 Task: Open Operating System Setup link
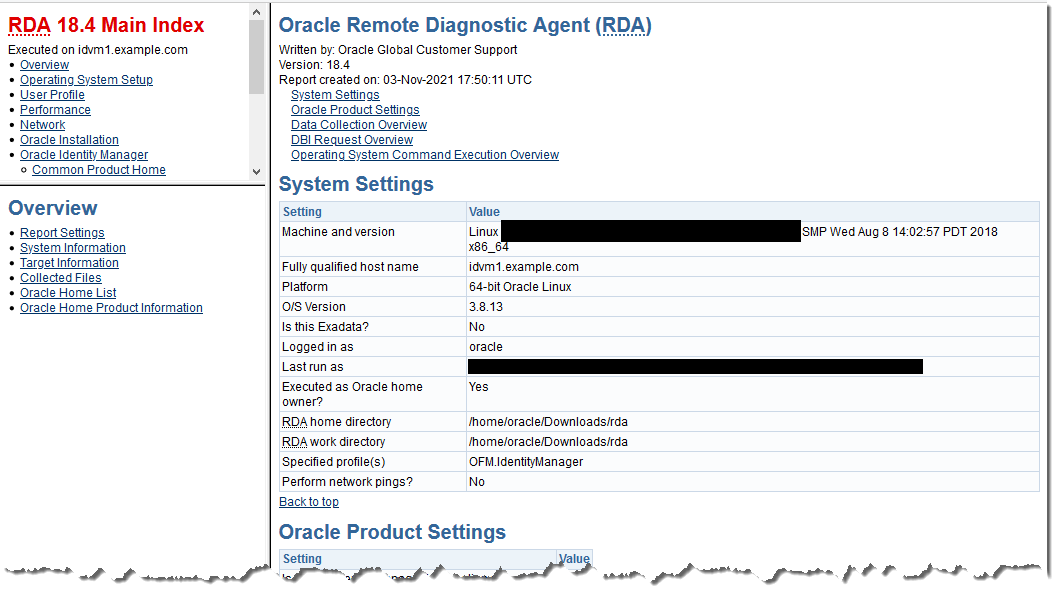coord(86,80)
